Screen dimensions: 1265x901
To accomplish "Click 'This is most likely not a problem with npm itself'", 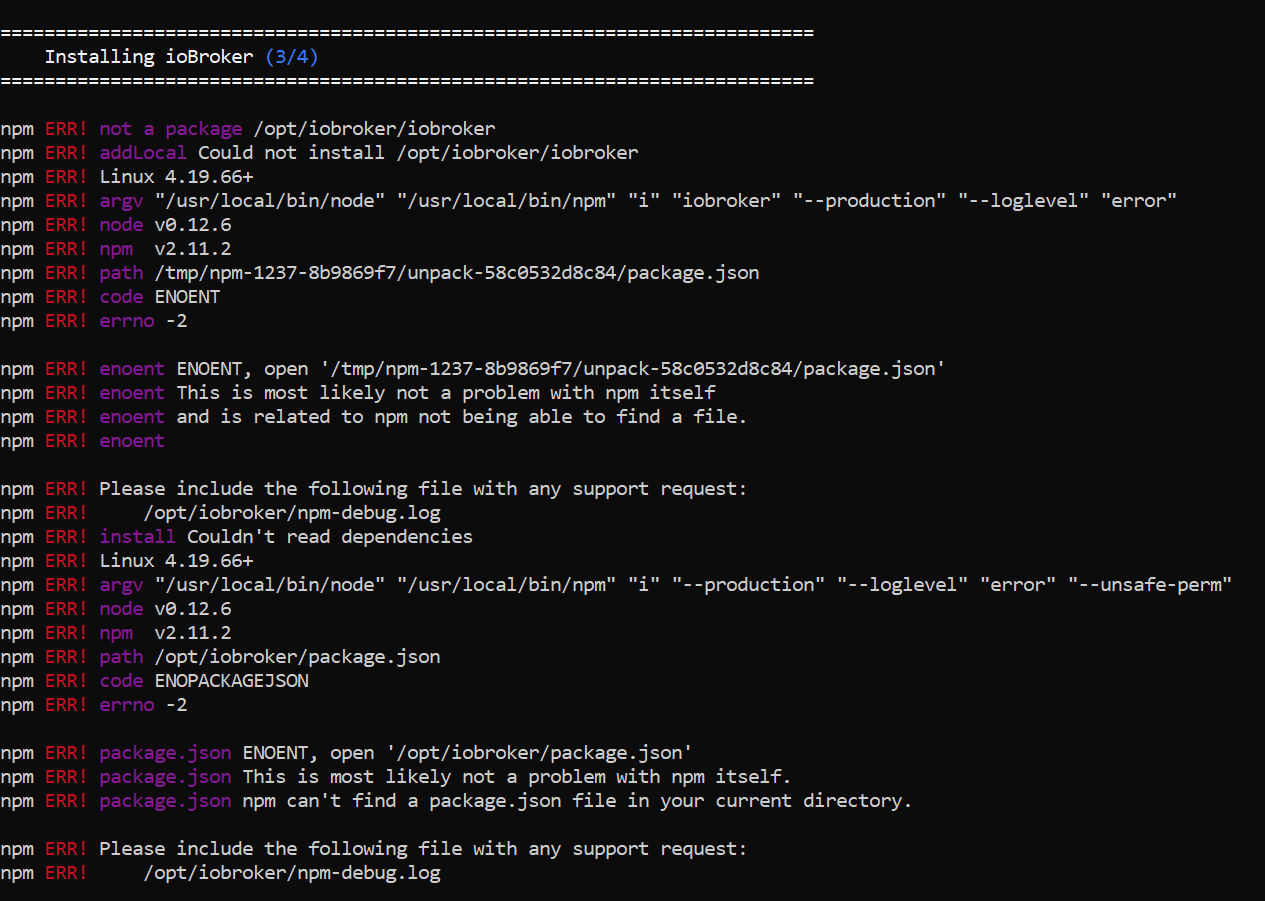I will click(x=446, y=393).
